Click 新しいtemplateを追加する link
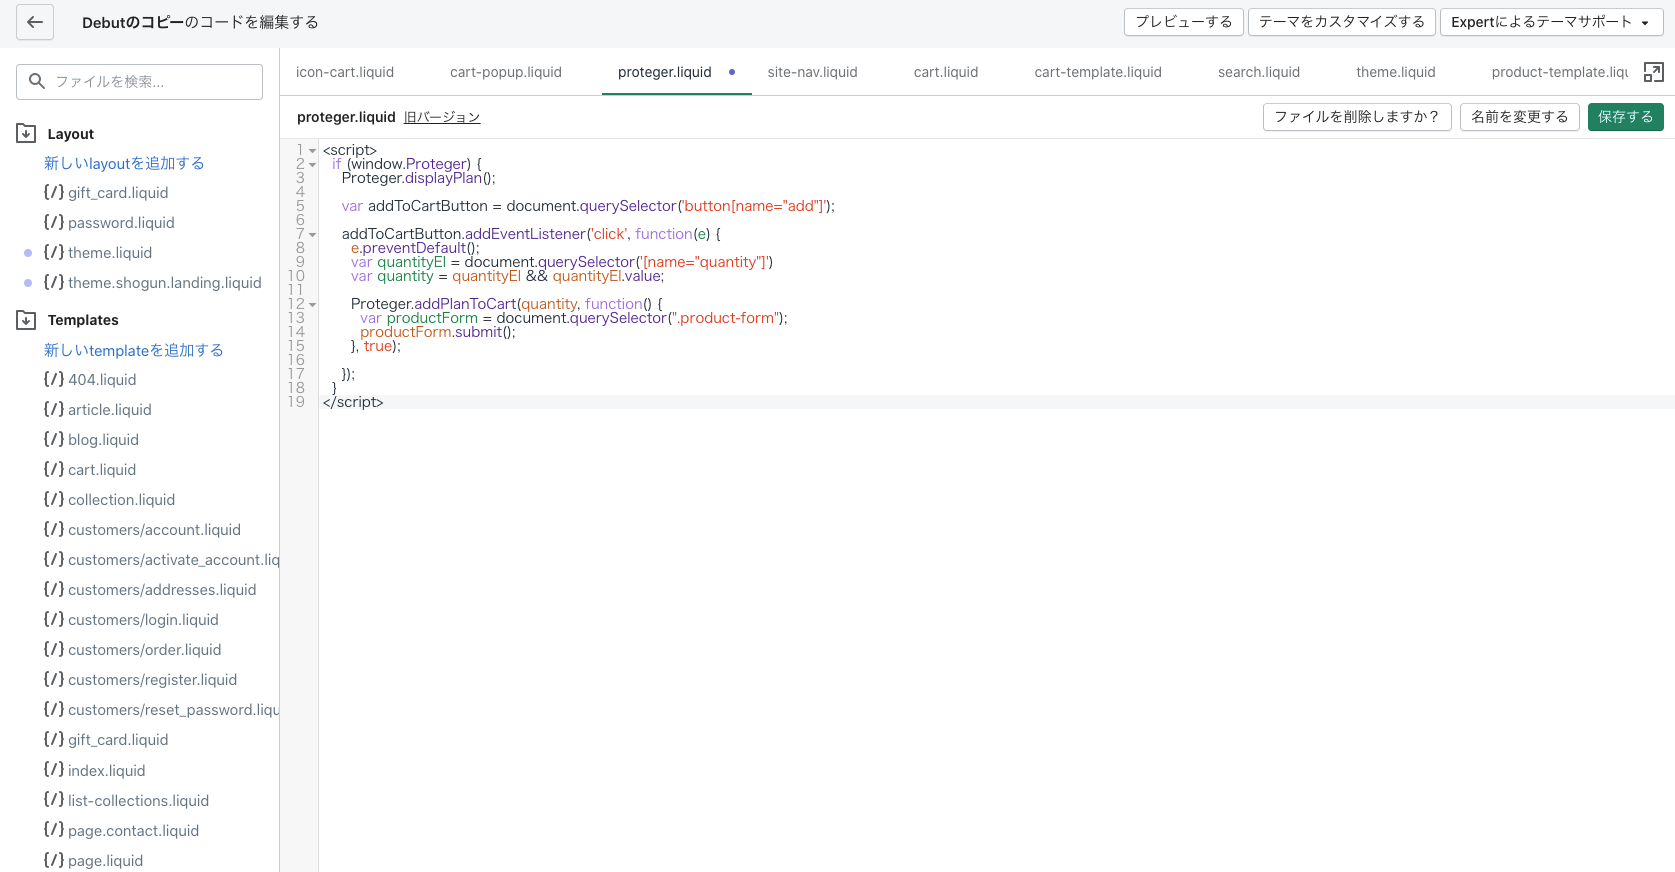 (134, 350)
